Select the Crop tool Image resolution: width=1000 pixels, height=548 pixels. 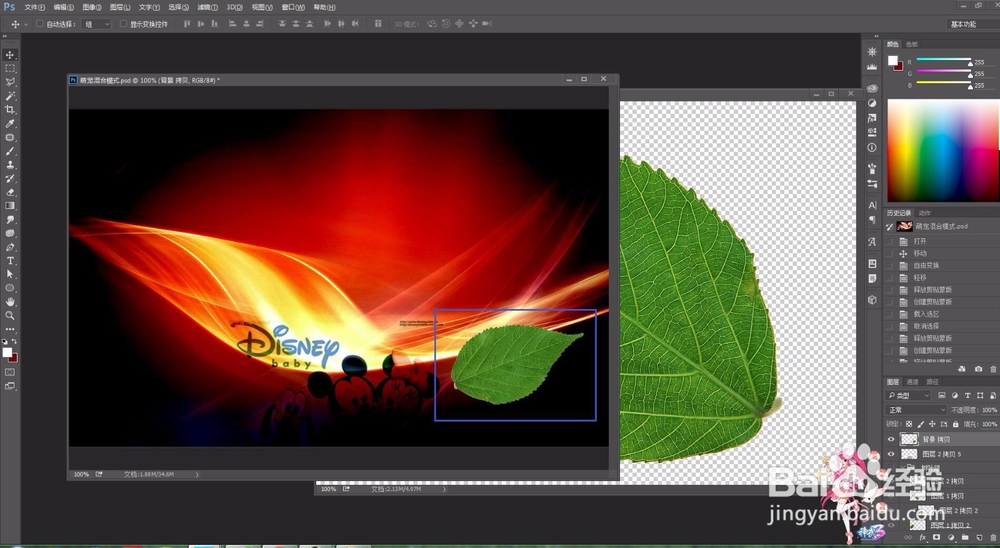pyautogui.click(x=10, y=110)
